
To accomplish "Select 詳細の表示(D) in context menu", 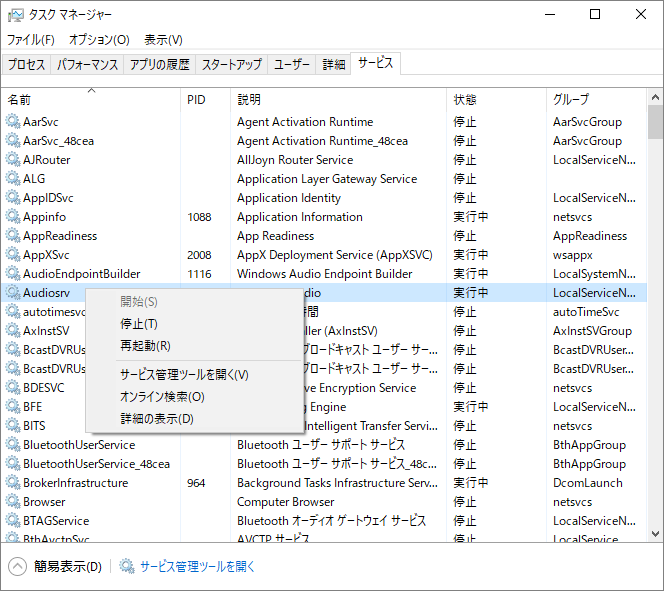I will (194, 419).
